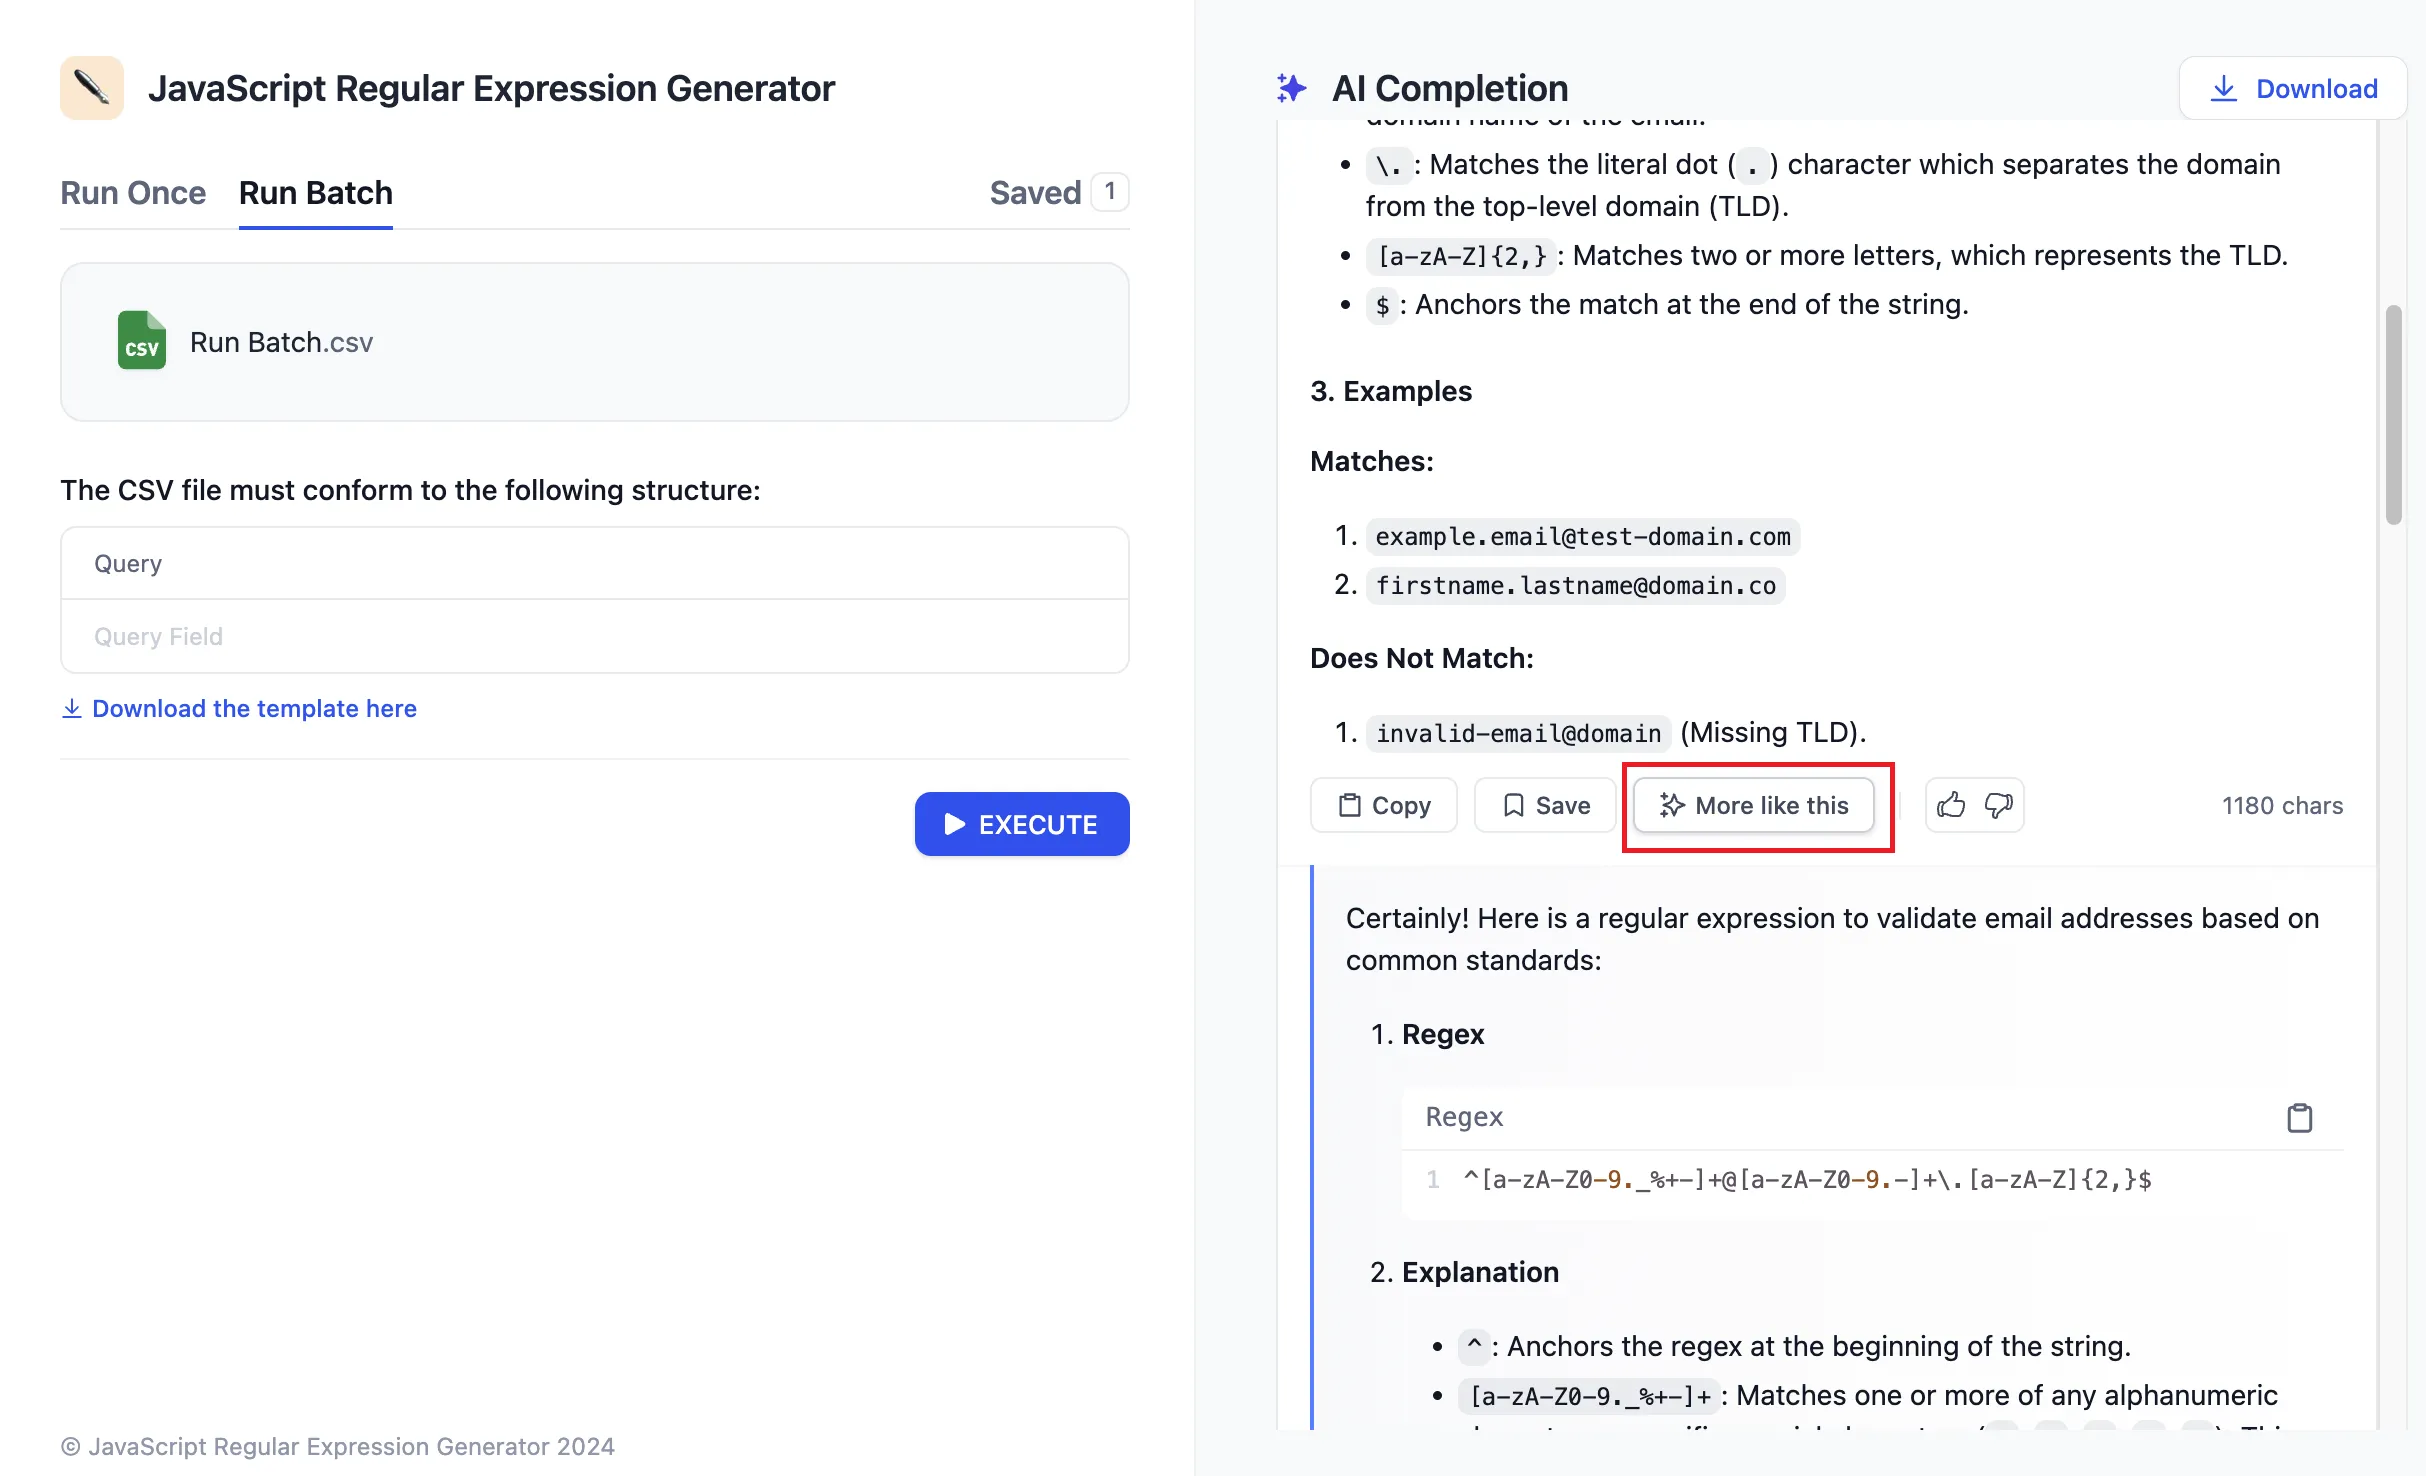
Task: Click the Query Field cell
Action: [595, 636]
